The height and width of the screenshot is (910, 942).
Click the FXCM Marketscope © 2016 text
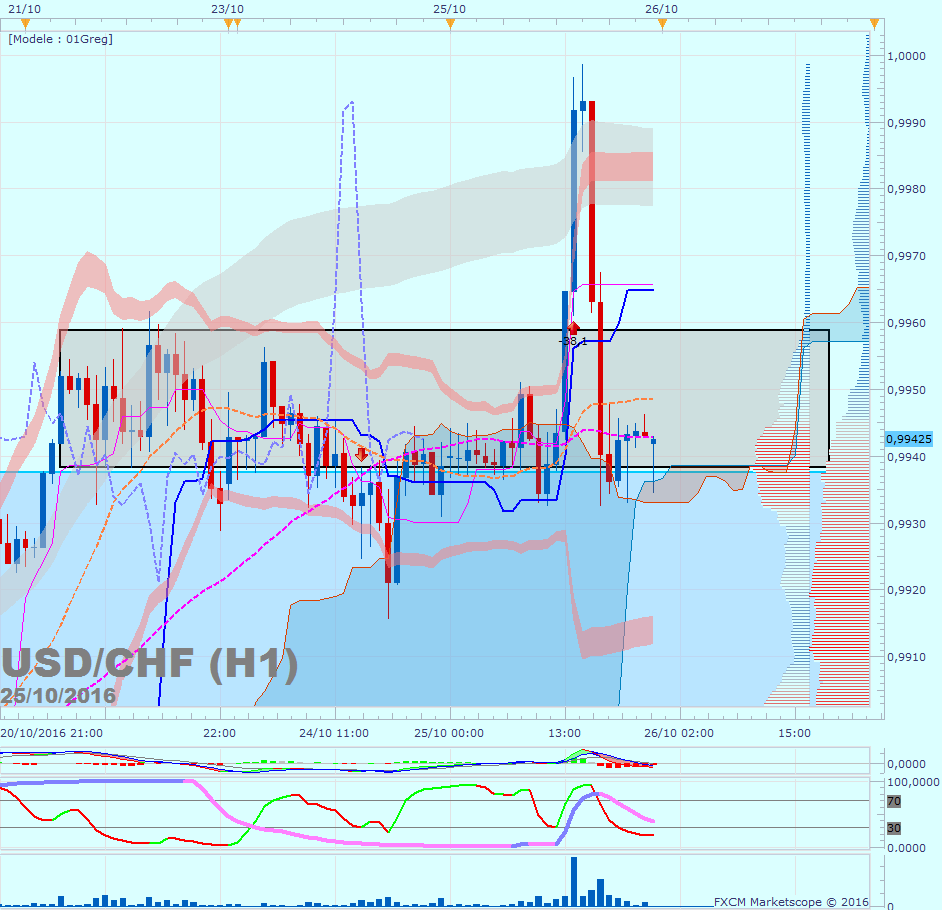791,902
